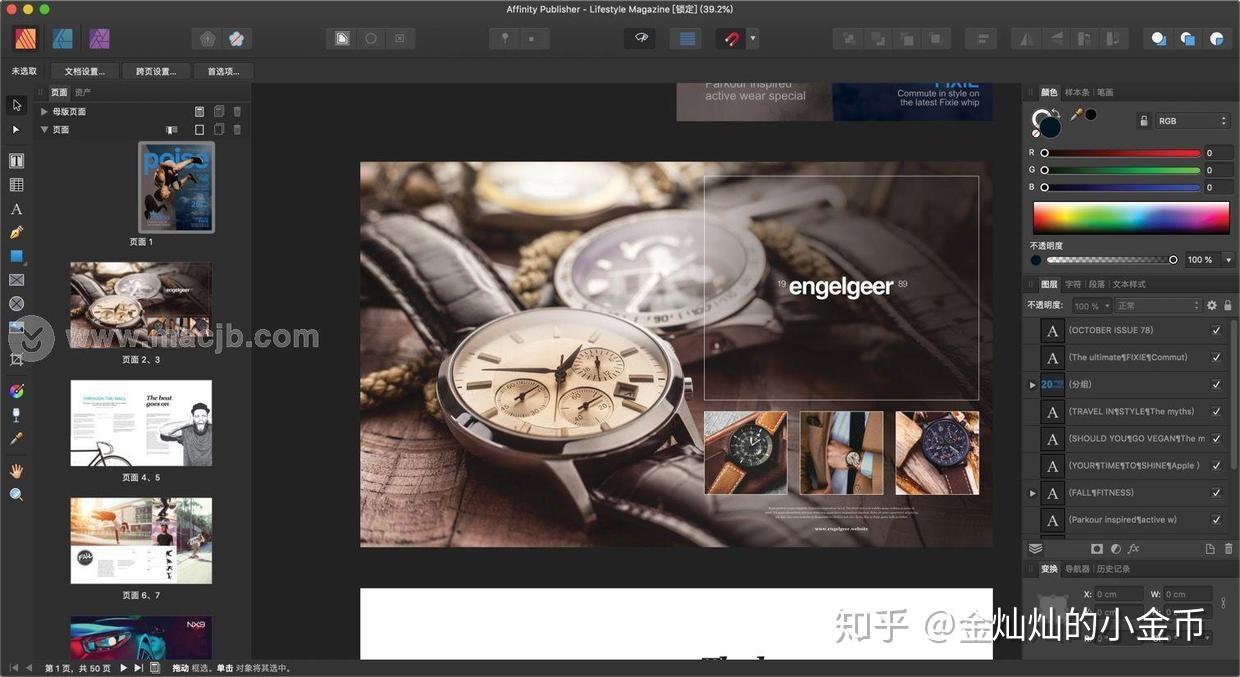This screenshot has width=1240, height=677.
Task: Select the Vector Crop tool
Action: click(16, 357)
